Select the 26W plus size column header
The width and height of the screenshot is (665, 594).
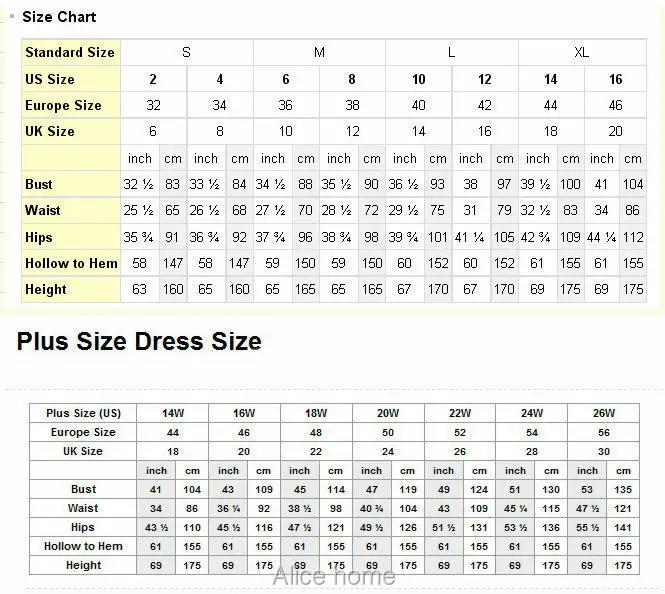pos(604,413)
